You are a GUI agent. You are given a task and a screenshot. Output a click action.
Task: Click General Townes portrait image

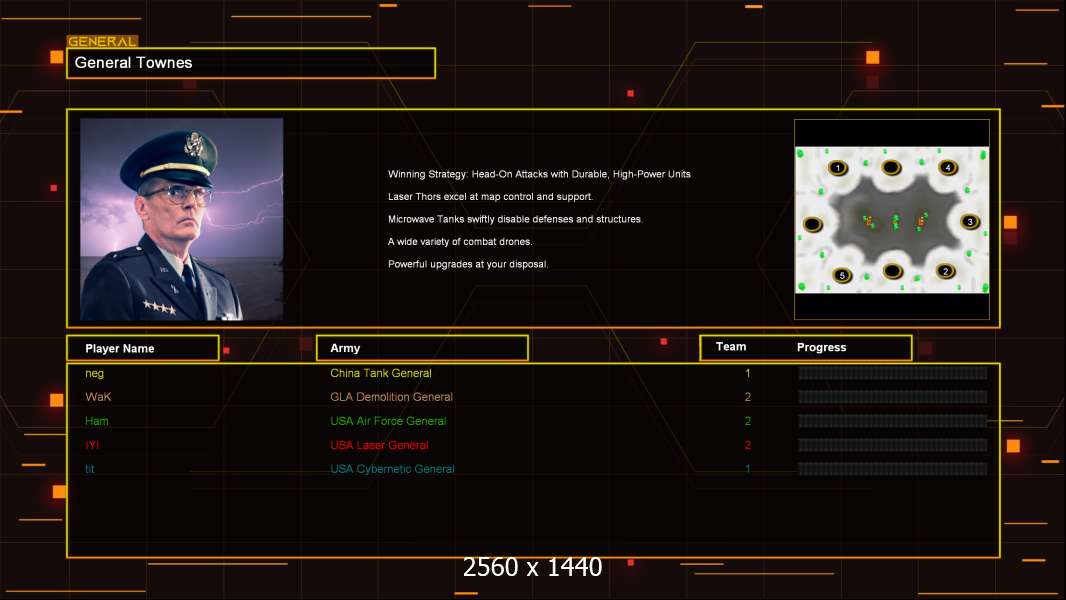tap(182, 219)
